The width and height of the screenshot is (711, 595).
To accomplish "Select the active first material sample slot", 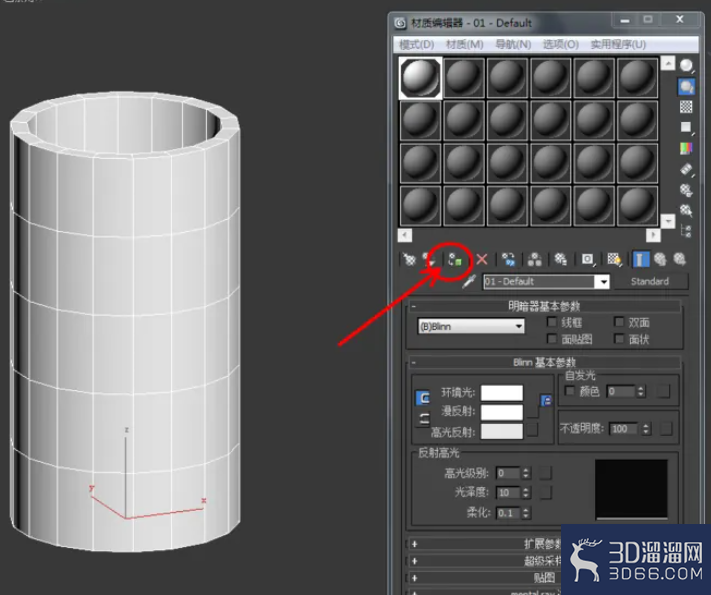I will point(420,78).
